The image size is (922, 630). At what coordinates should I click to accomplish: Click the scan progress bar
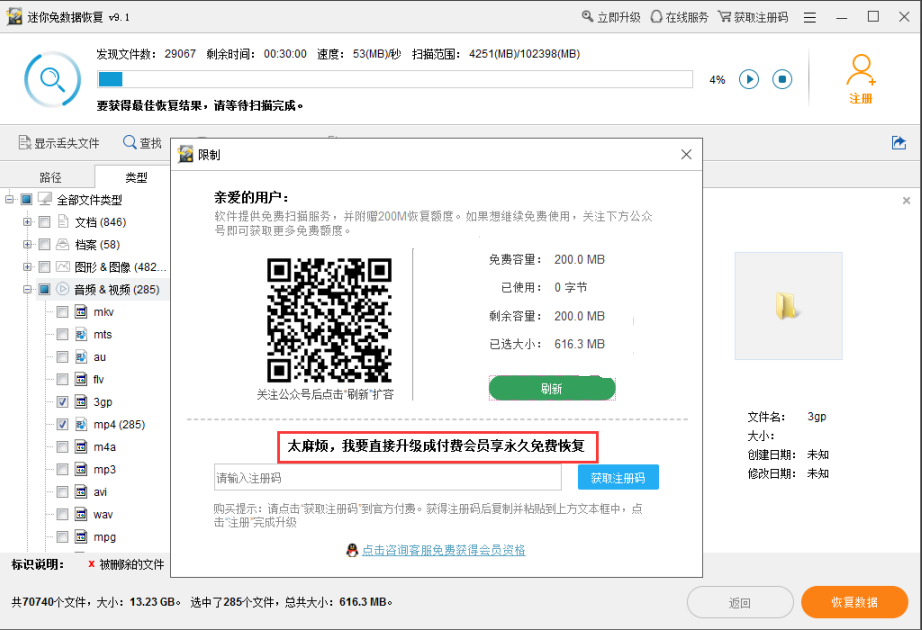395,79
